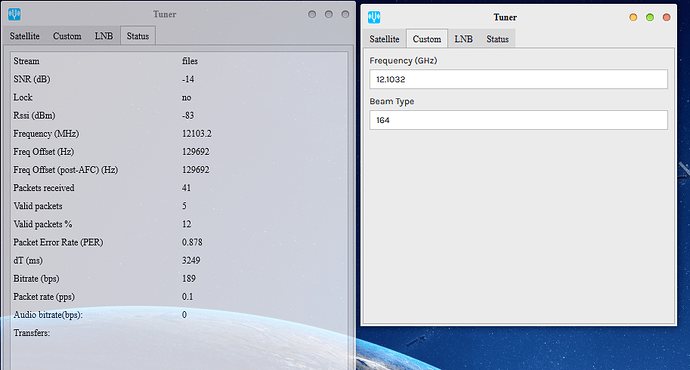Click the Tuner app icon in the active window
The height and width of the screenshot is (370, 690).
(374, 17)
